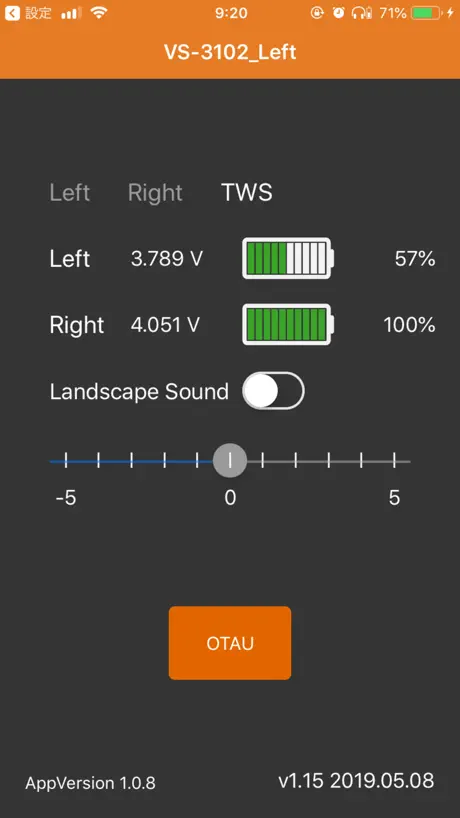Switch to the Left tab
Viewport: 460px width, 818px height.
(70, 193)
